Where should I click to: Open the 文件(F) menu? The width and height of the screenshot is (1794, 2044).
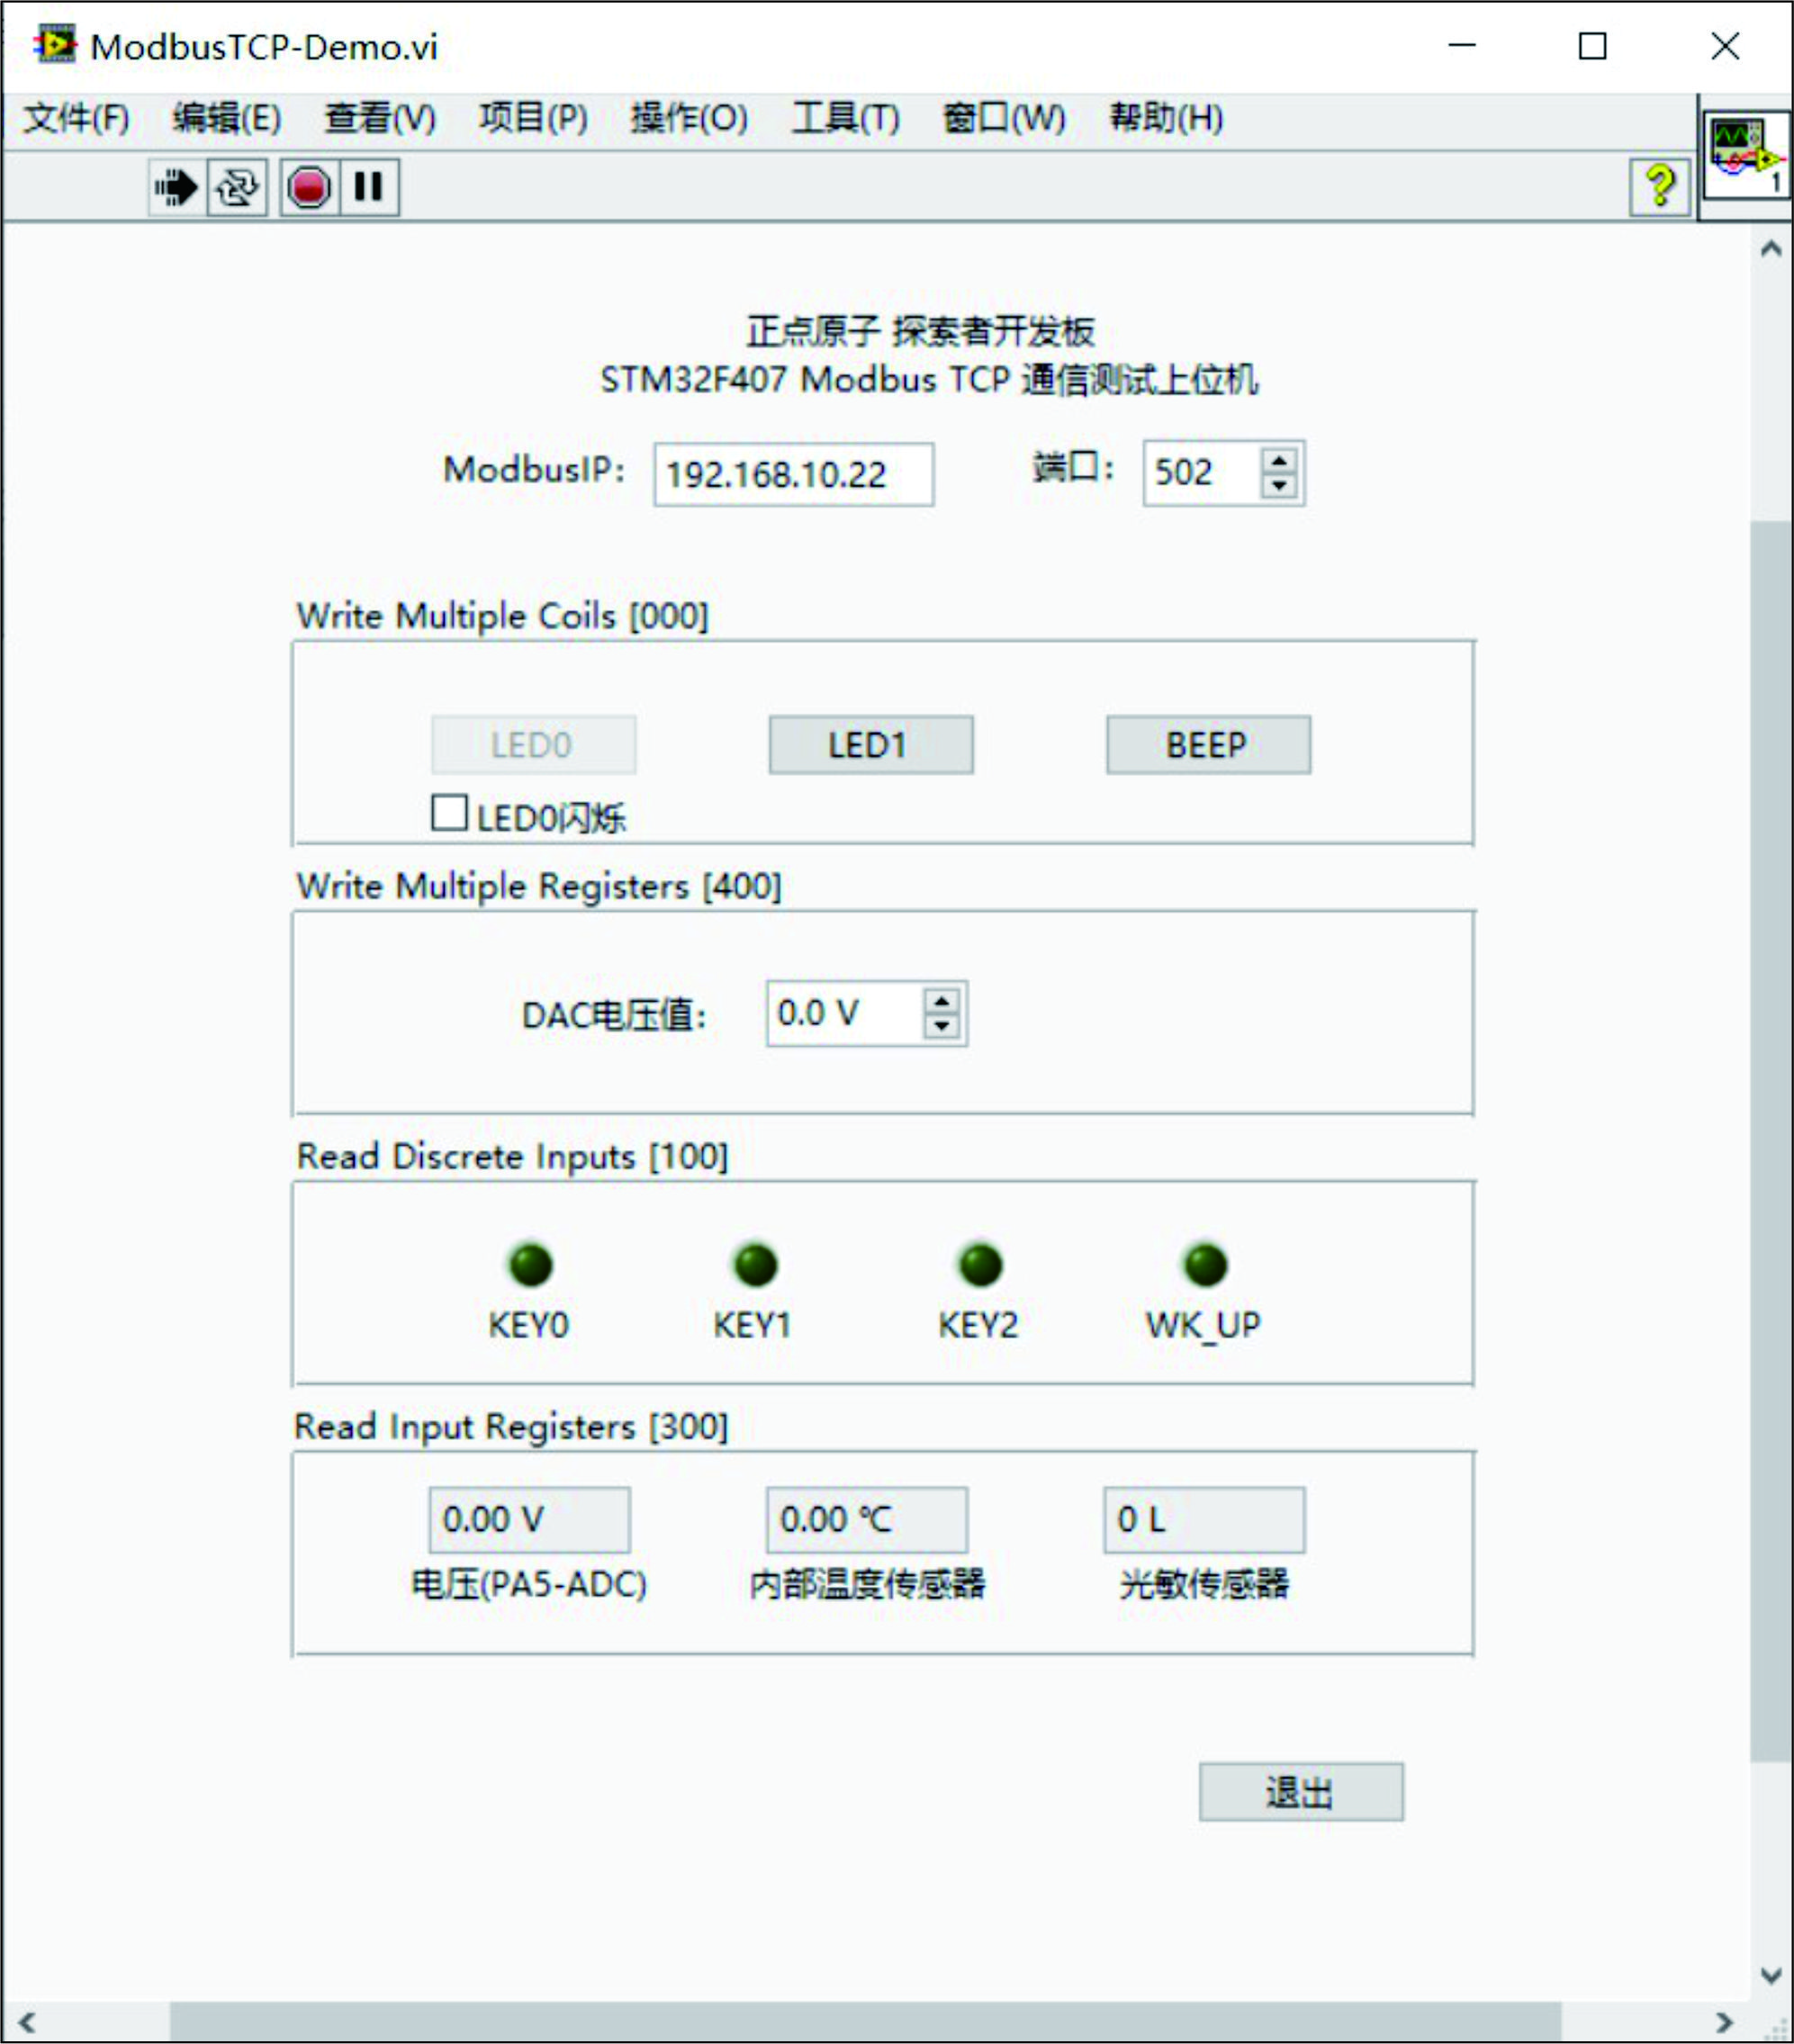point(76,119)
